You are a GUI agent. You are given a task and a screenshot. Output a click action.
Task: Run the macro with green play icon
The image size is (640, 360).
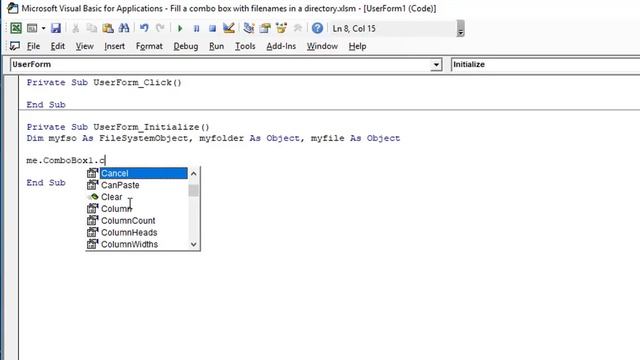coord(180,28)
